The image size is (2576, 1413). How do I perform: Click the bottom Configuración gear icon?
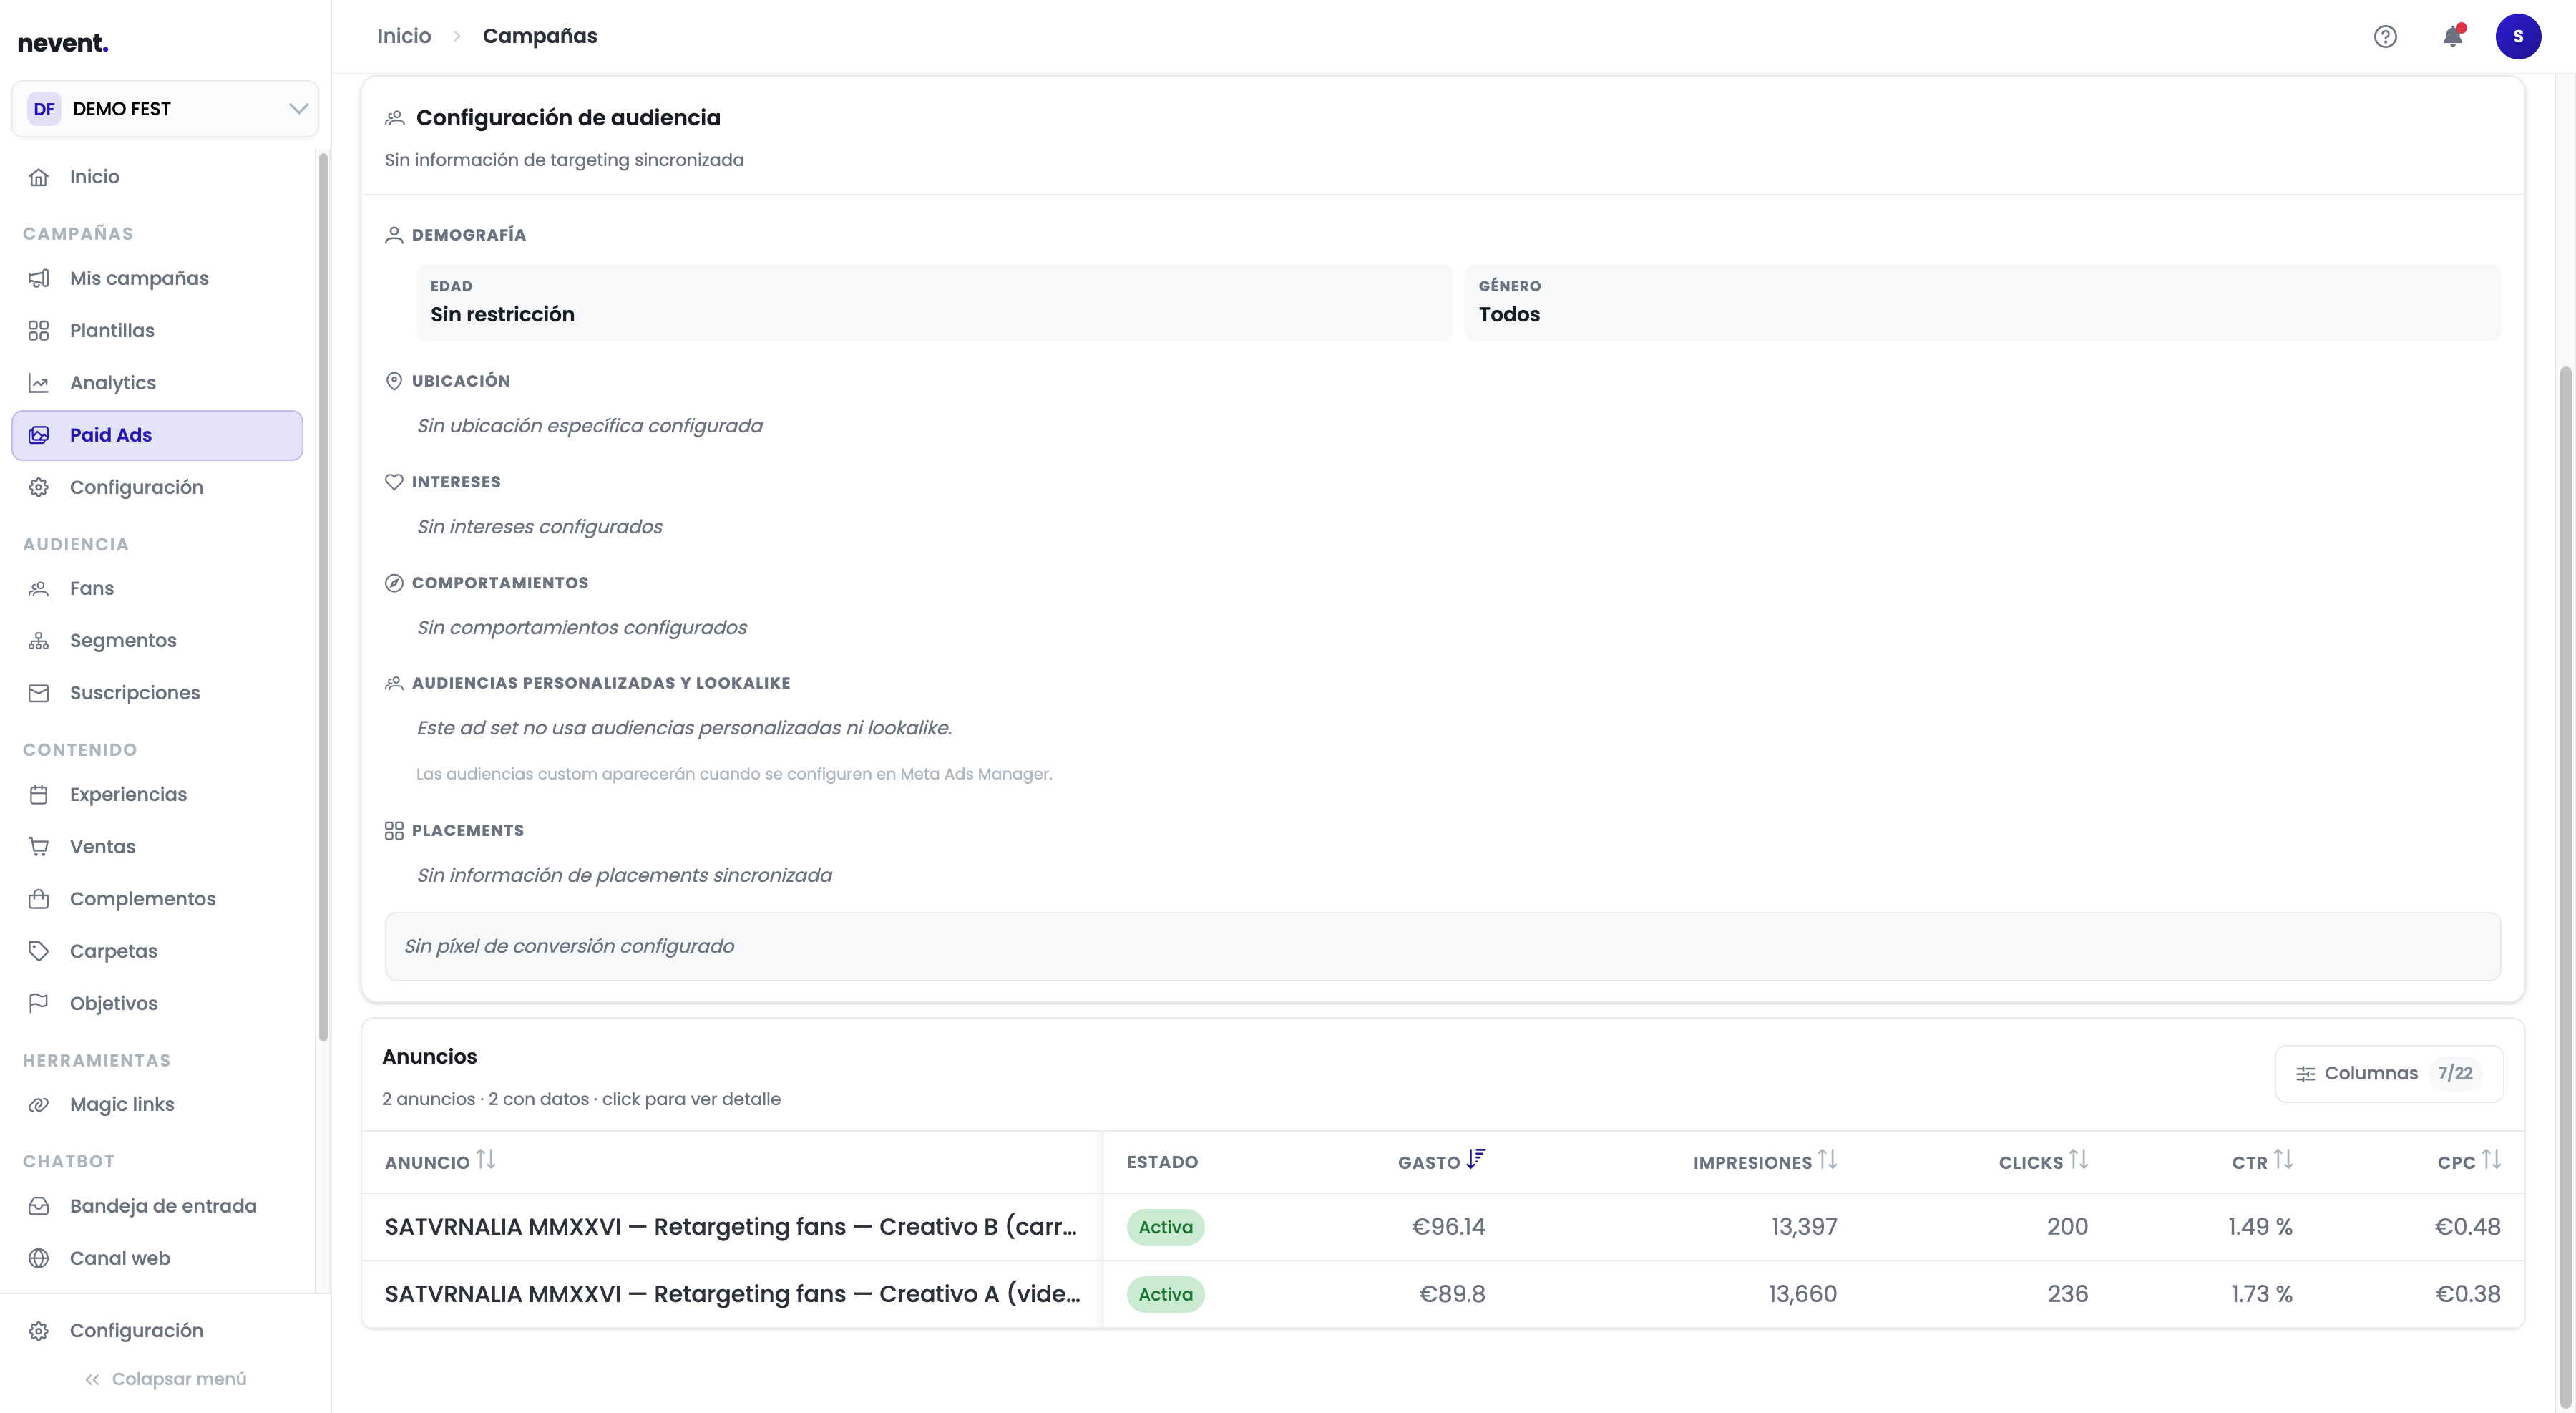coord(39,1331)
